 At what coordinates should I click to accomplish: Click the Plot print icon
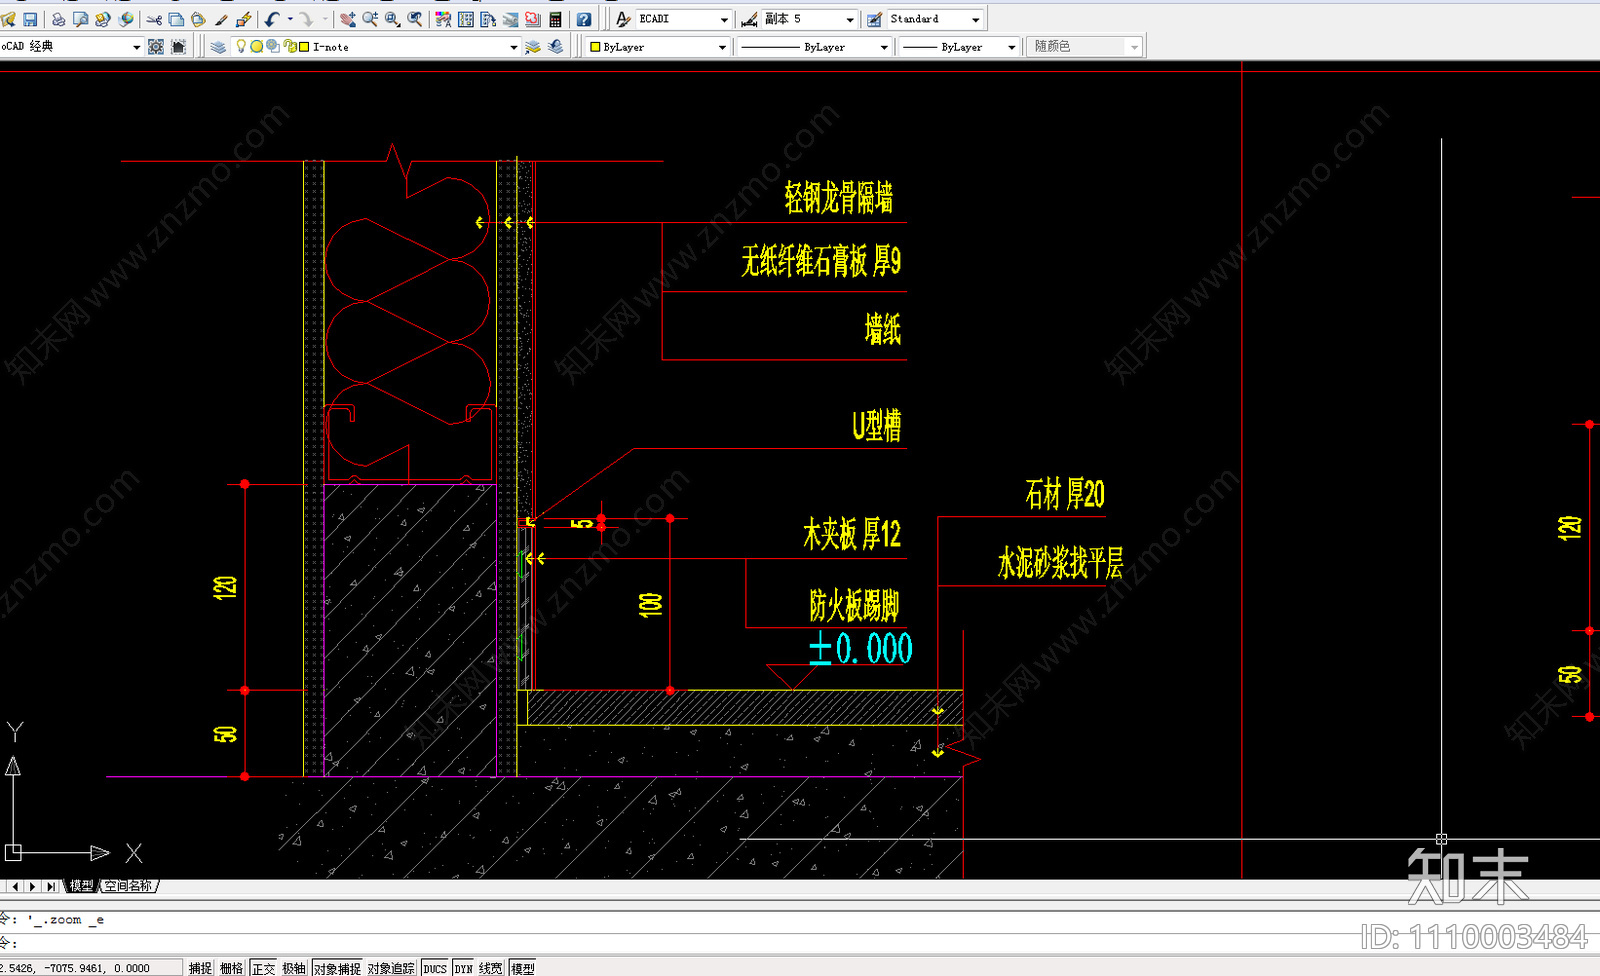[x=58, y=19]
